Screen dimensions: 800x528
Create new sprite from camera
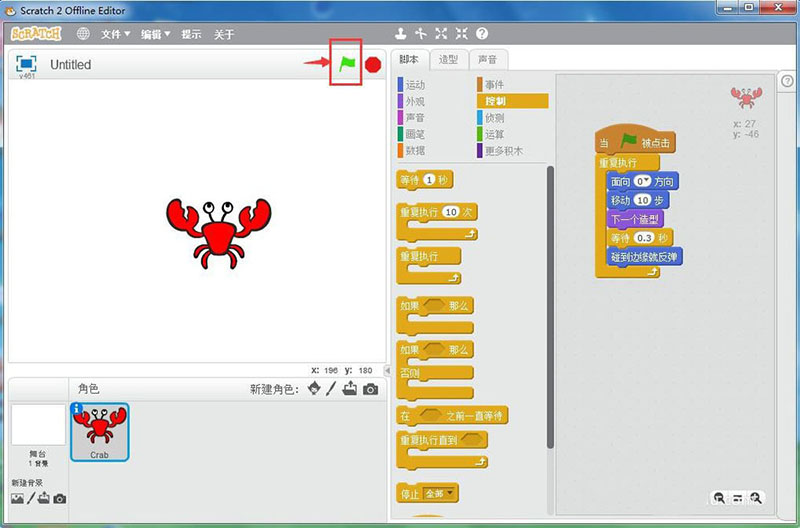370,389
